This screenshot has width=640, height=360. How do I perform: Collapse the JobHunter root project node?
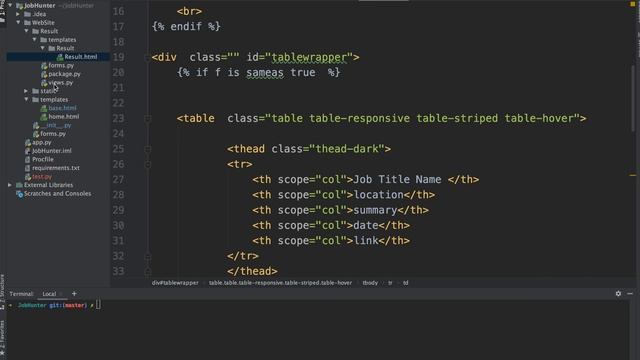pos(10,6)
